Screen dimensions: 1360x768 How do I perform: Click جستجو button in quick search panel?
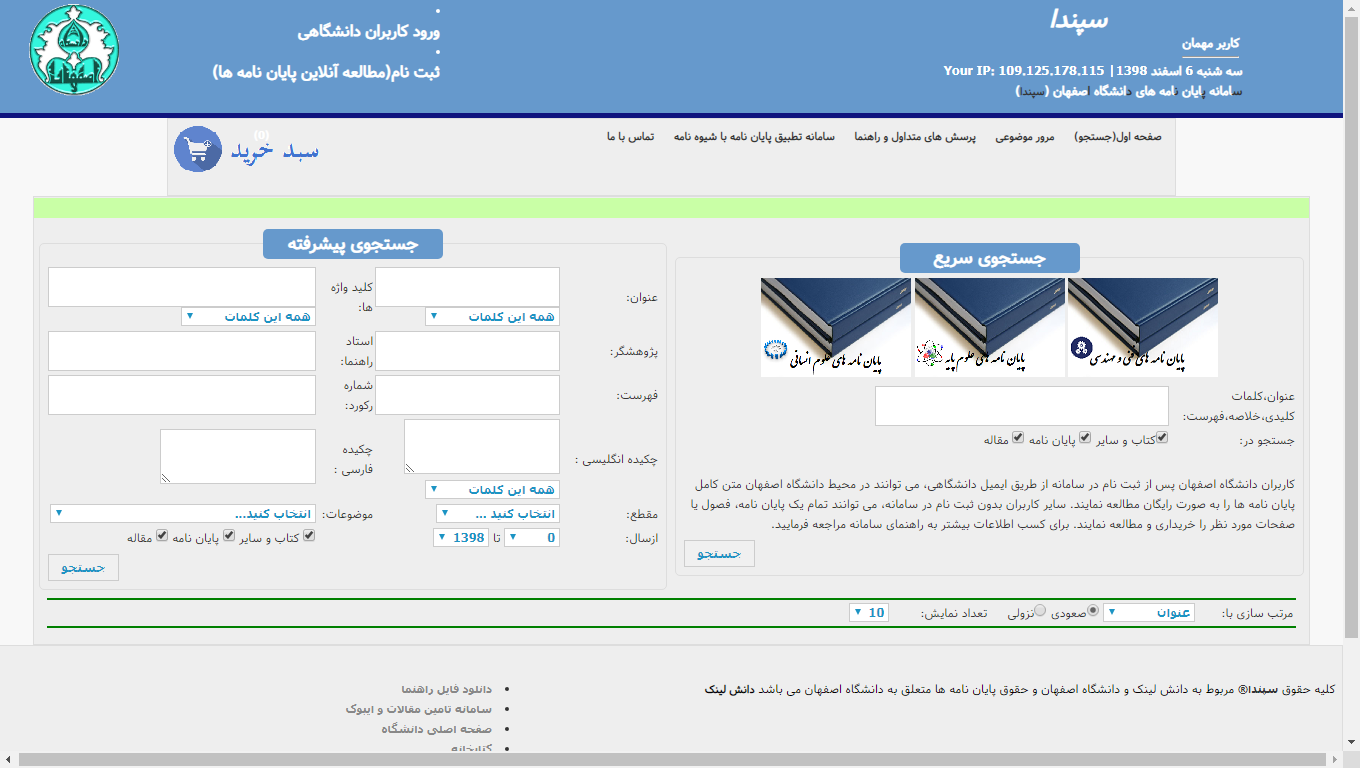719,553
